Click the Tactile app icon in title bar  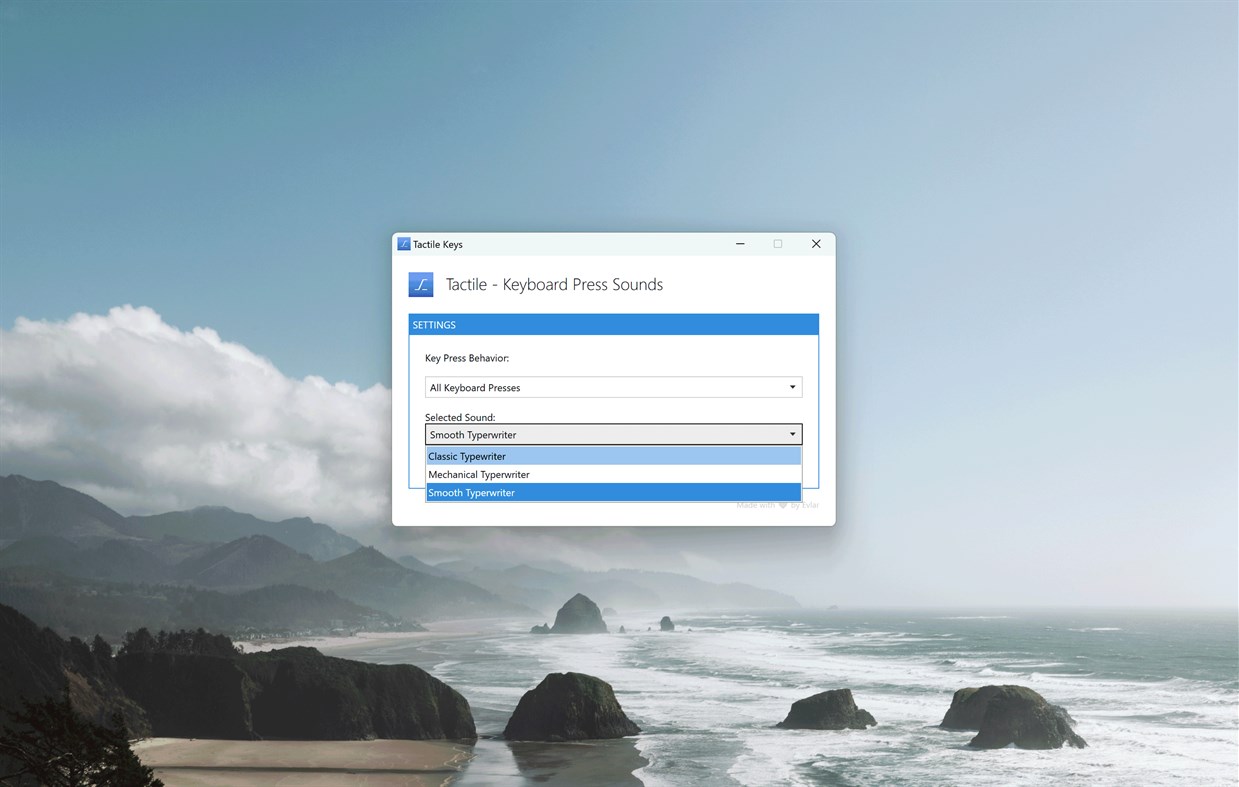pyautogui.click(x=404, y=244)
